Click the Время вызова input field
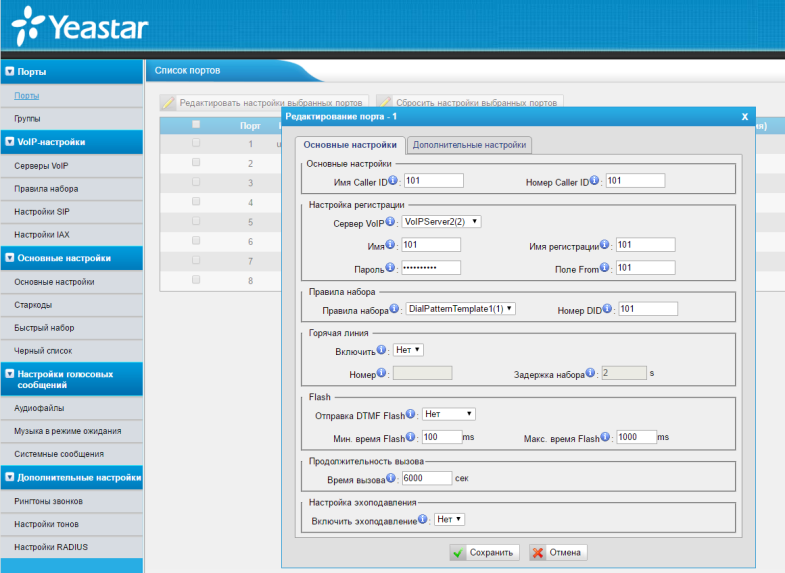Screen dimensions: 785x573 (427, 478)
